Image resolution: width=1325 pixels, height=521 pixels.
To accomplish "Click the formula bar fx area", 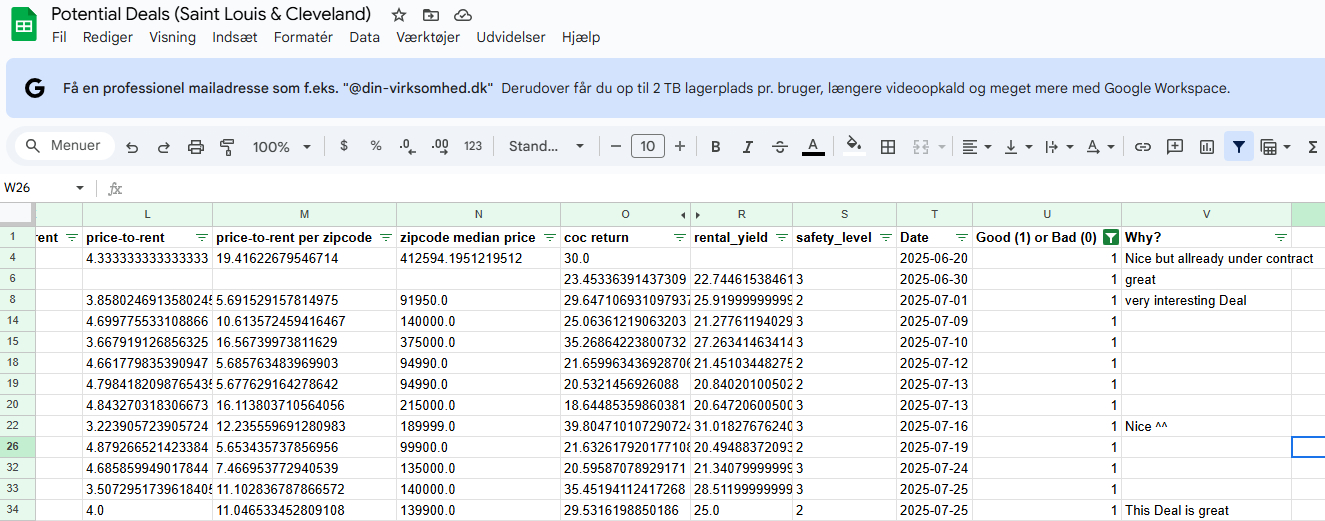I will click(x=116, y=188).
